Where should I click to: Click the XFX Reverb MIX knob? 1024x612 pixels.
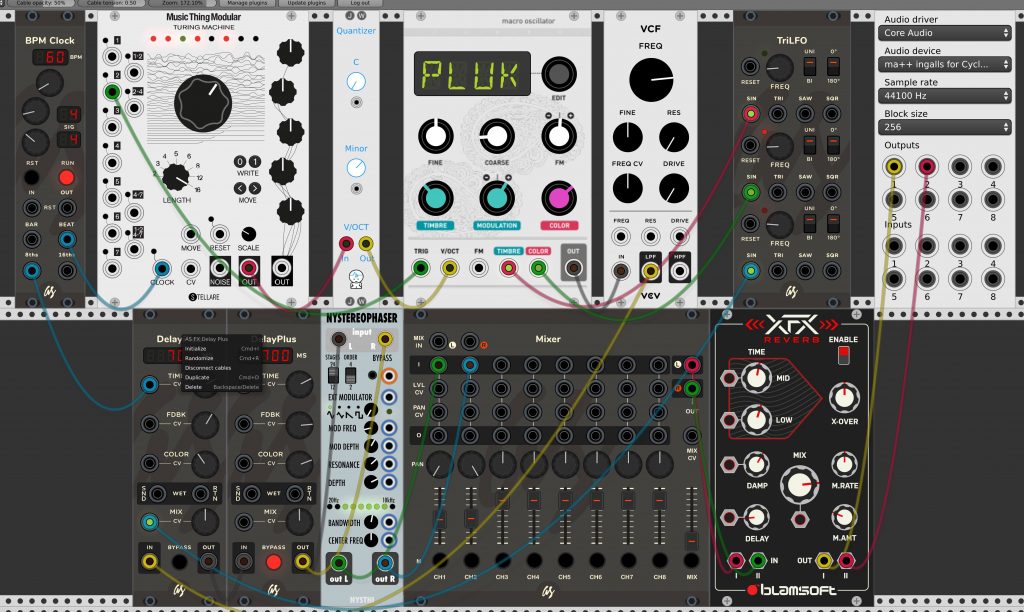tap(799, 484)
